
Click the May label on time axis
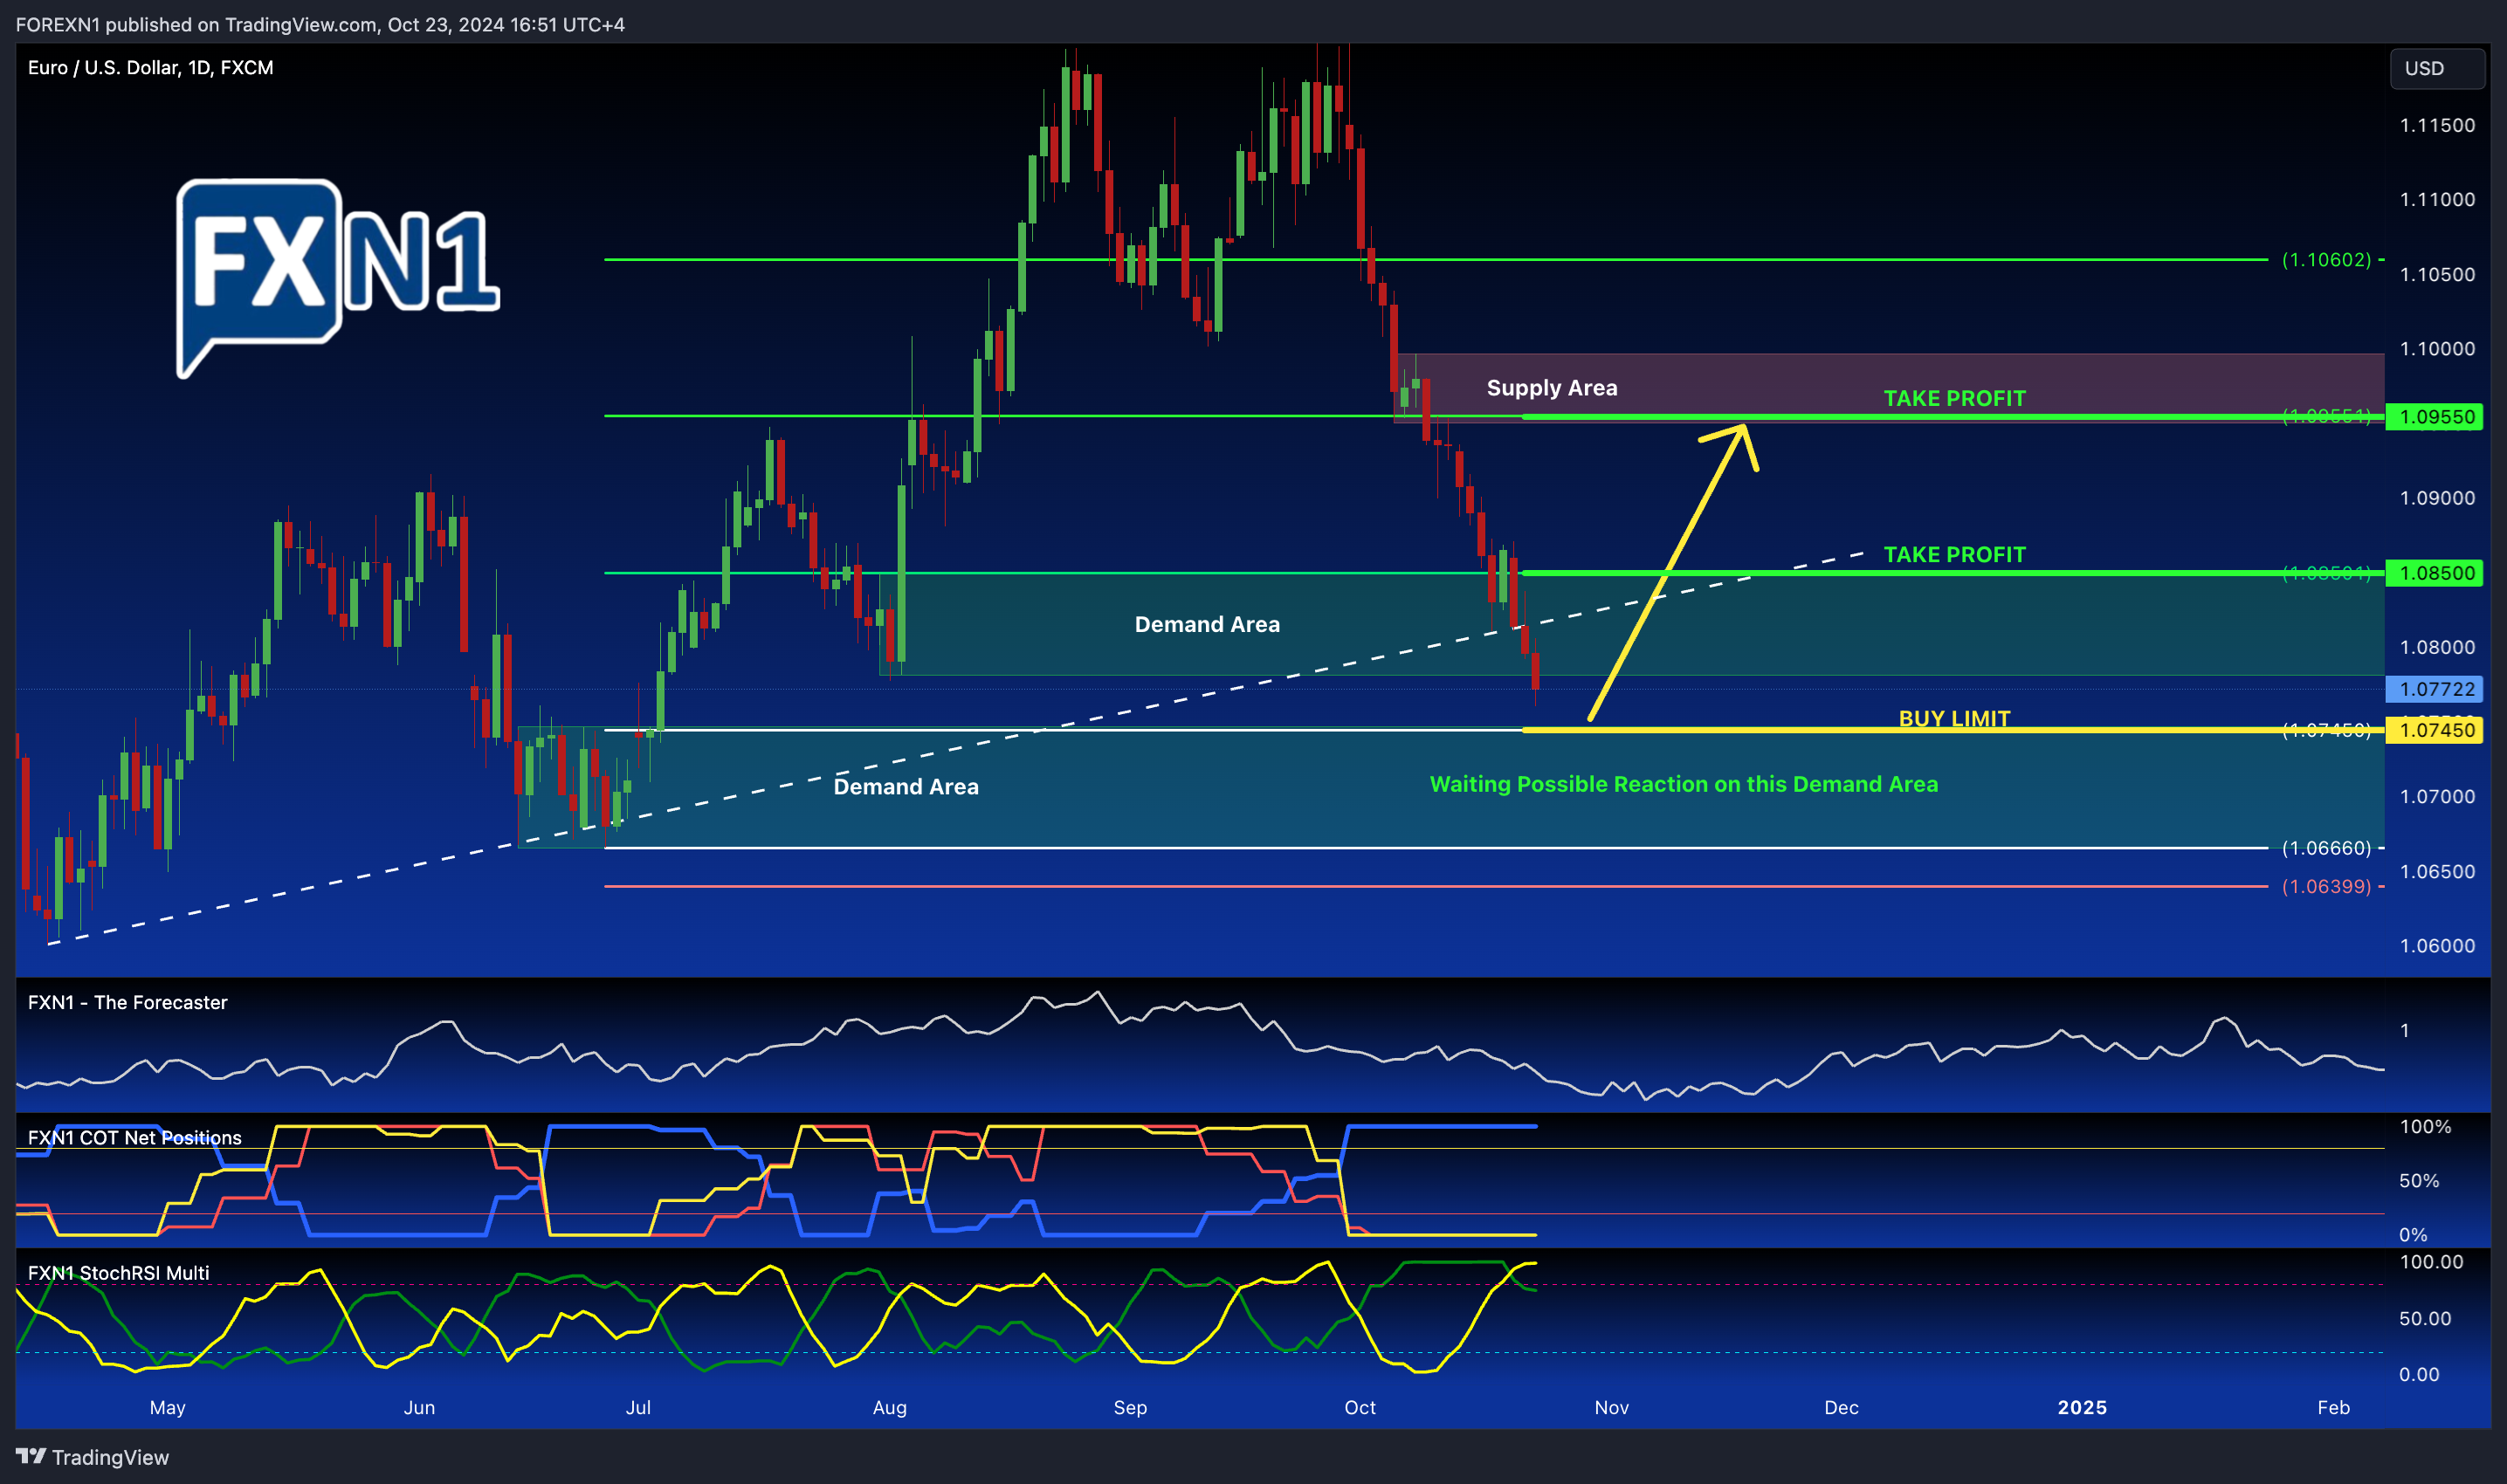point(167,1407)
